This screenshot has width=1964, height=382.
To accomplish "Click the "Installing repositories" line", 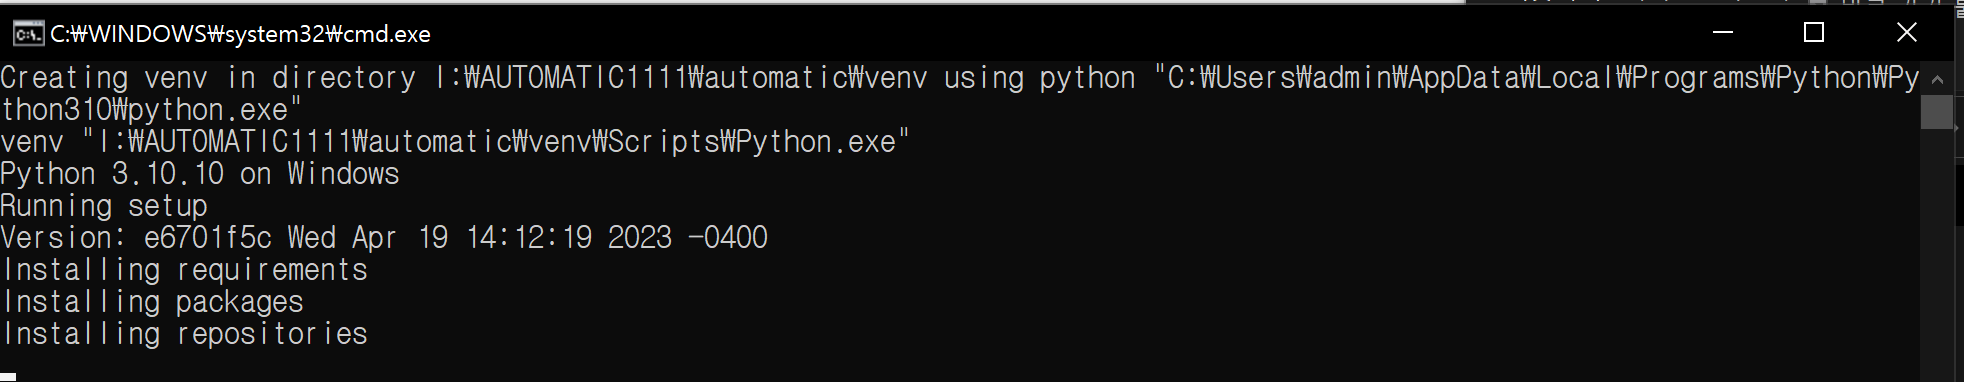I will (184, 334).
